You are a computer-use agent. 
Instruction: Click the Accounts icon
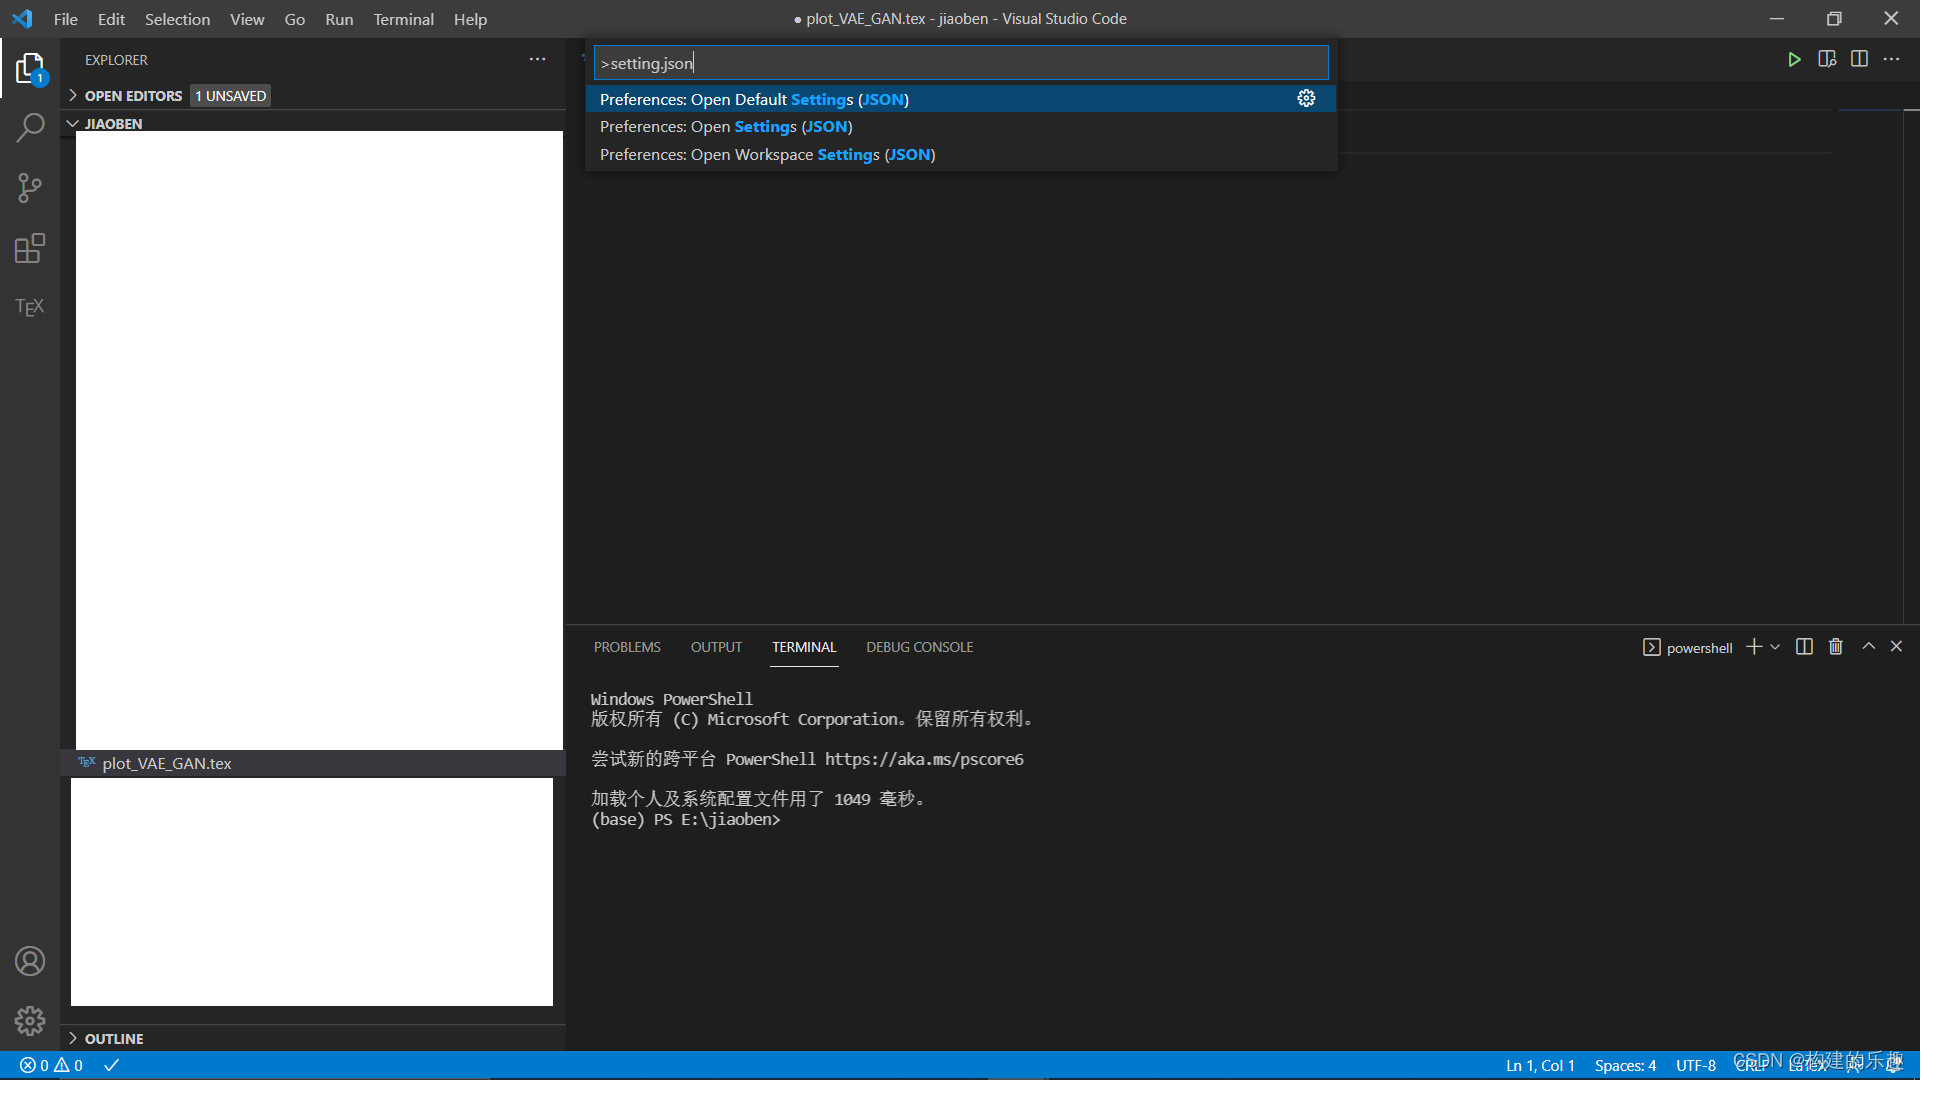(x=30, y=961)
